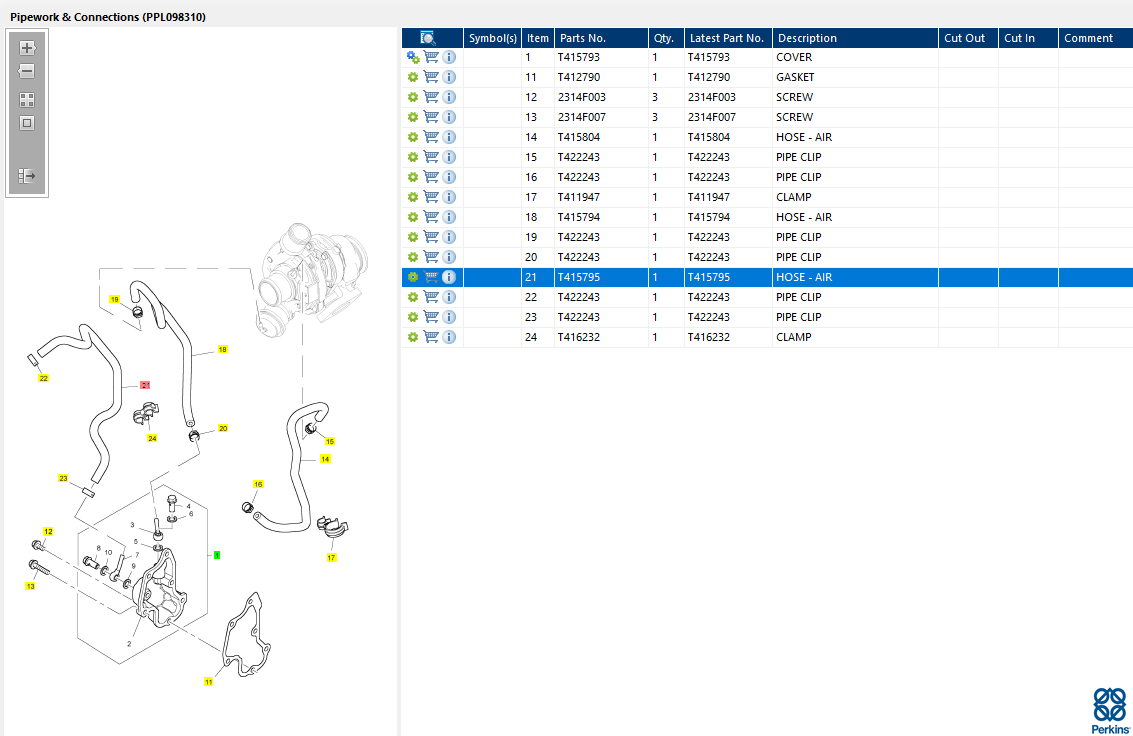This screenshot has width=1133, height=736.
Task: Add item 22 PIPE CLIP to cart
Action: [x=431, y=297]
